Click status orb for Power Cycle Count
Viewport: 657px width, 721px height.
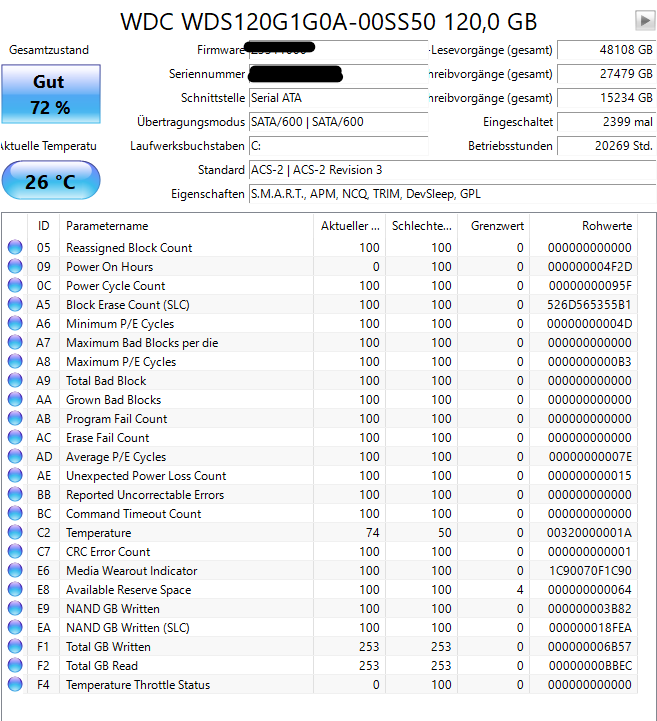pos(15,286)
